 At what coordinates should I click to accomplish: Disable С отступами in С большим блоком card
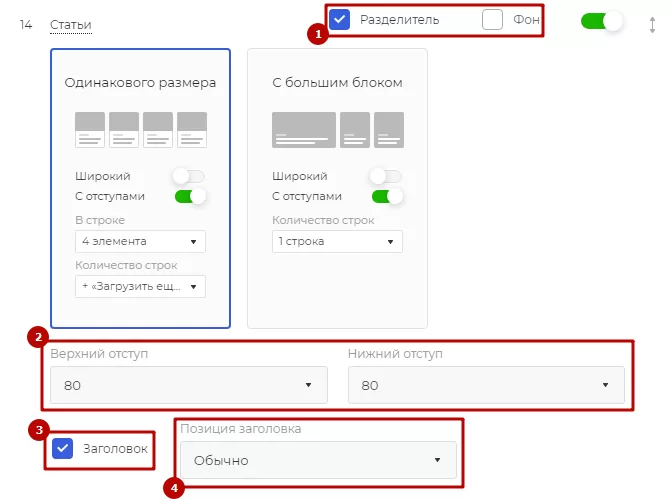[x=387, y=196]
